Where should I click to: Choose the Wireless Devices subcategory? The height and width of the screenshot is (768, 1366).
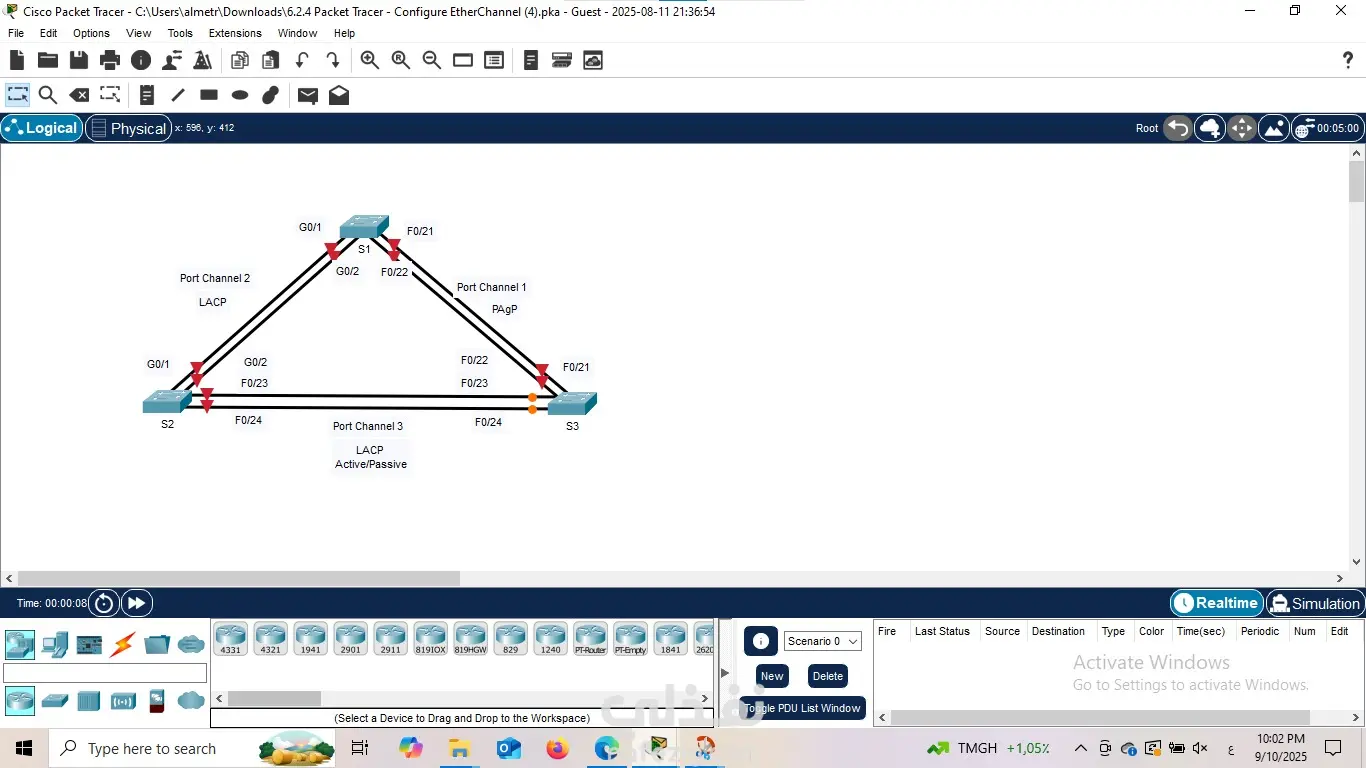(123, 701)
